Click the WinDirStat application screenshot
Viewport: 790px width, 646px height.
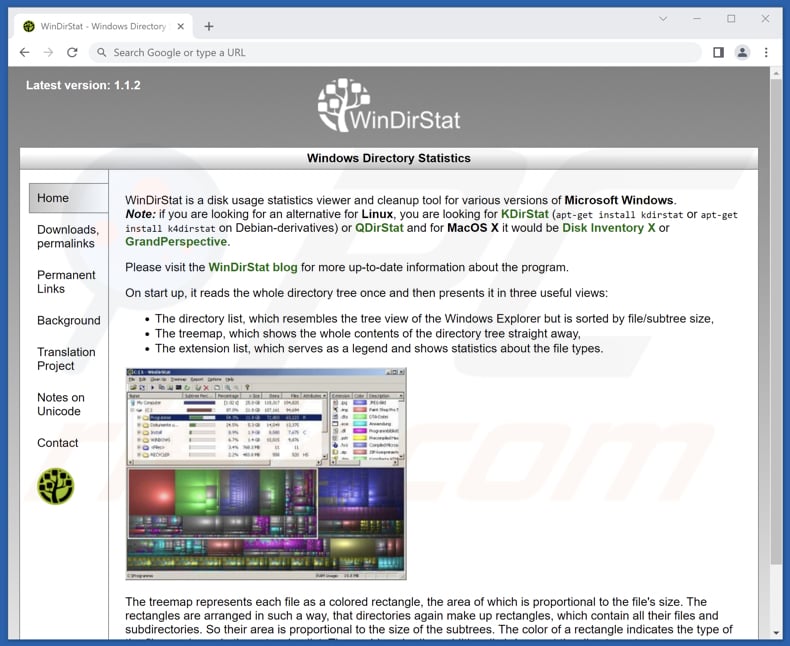[266, 474]
